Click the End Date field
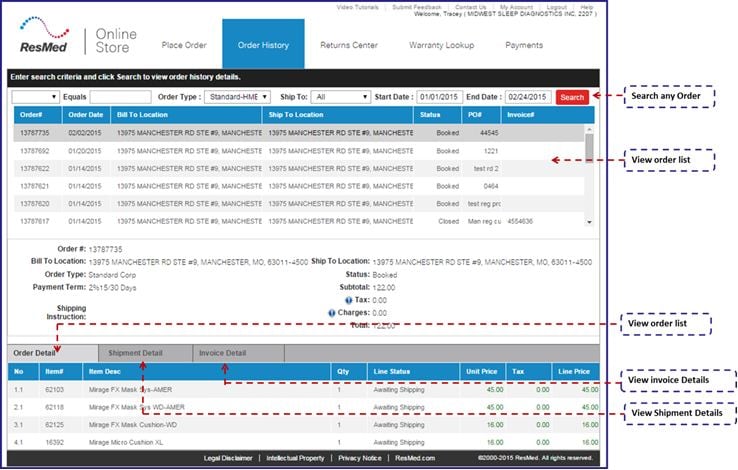 tap(528, 97)
